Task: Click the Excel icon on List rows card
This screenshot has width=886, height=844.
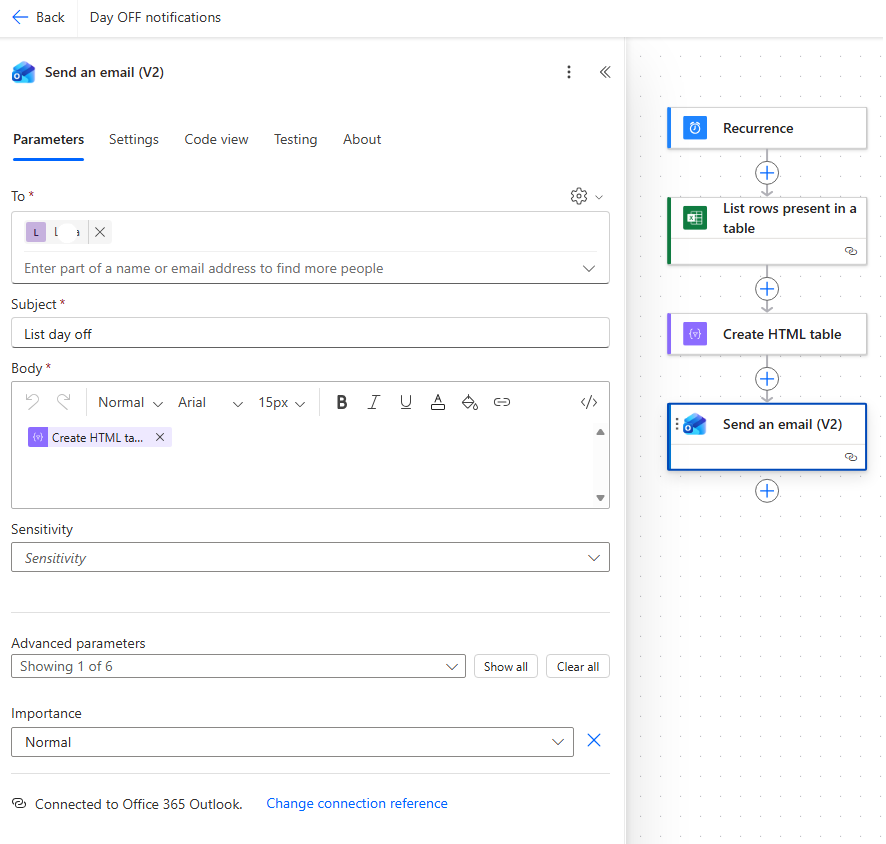Action: (x=695, y=217)
